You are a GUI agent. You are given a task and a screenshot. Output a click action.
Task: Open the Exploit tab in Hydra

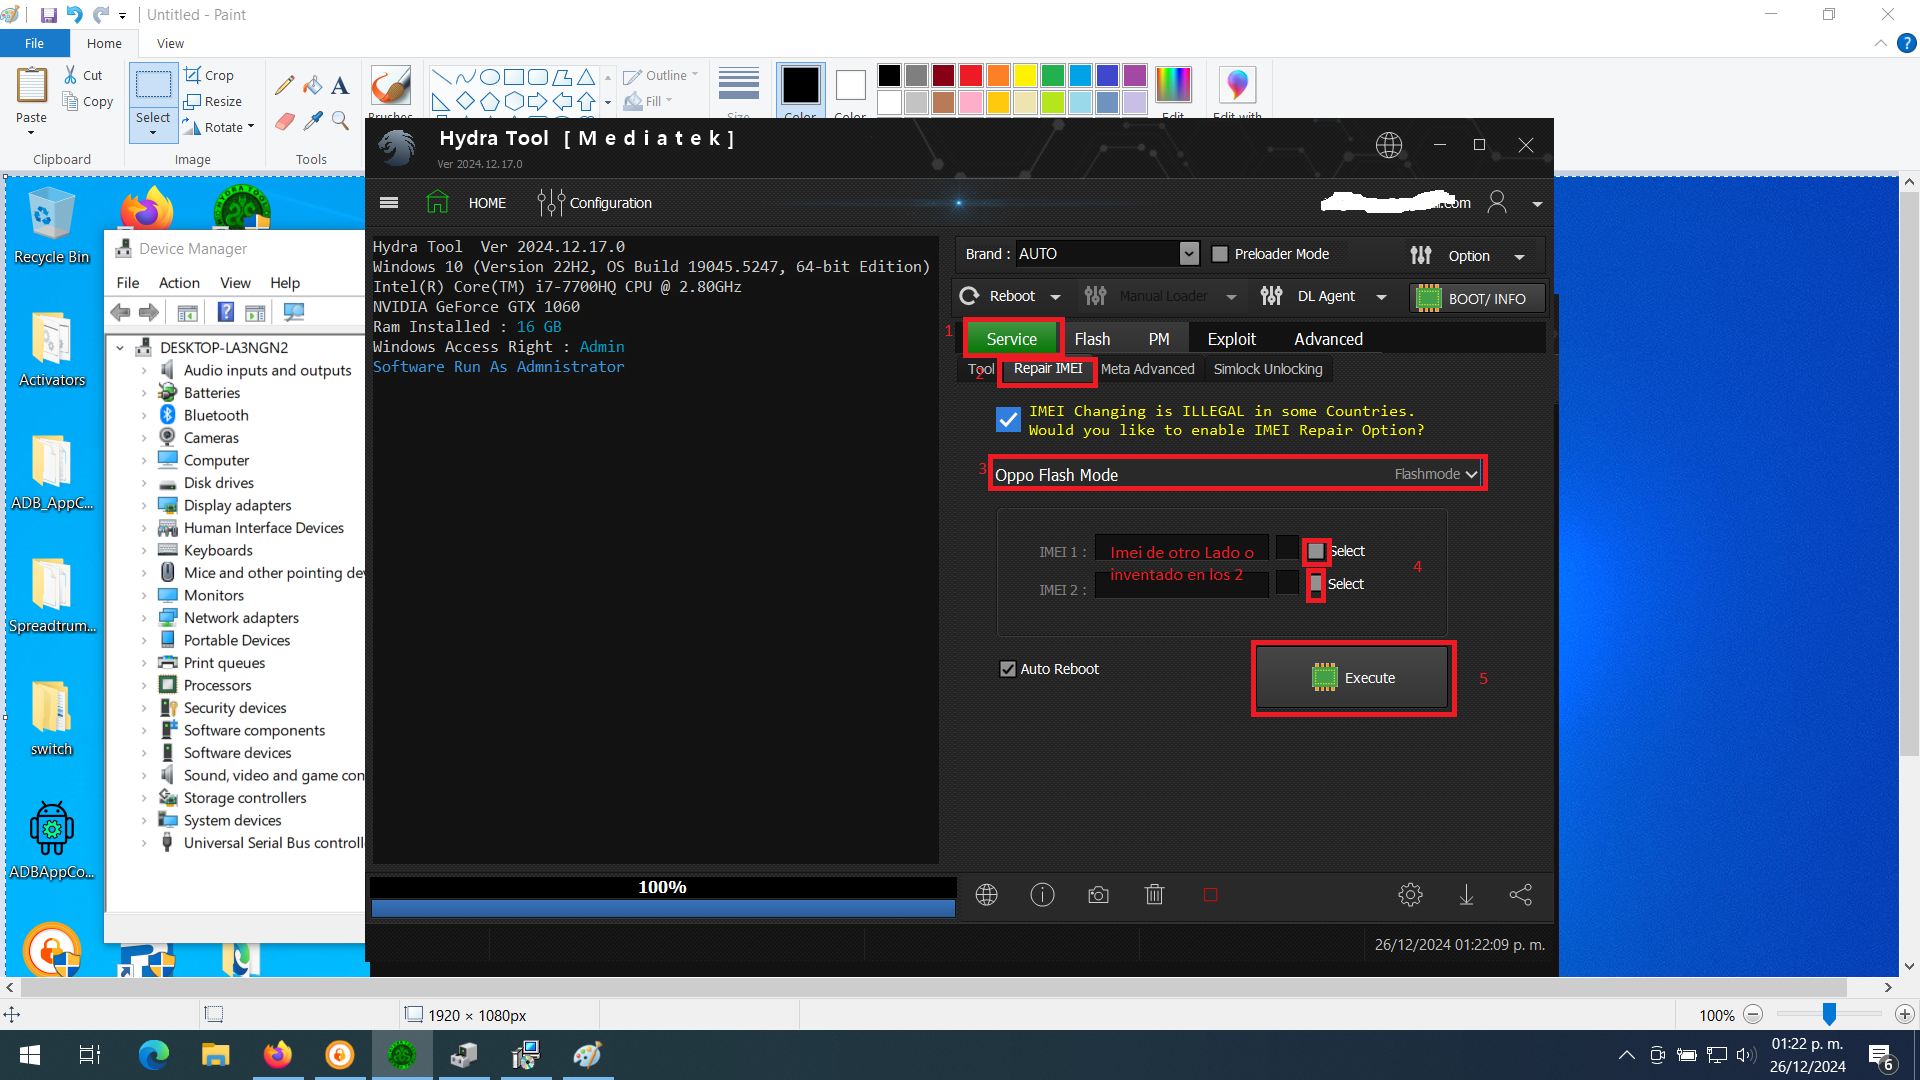(1231, 339)
